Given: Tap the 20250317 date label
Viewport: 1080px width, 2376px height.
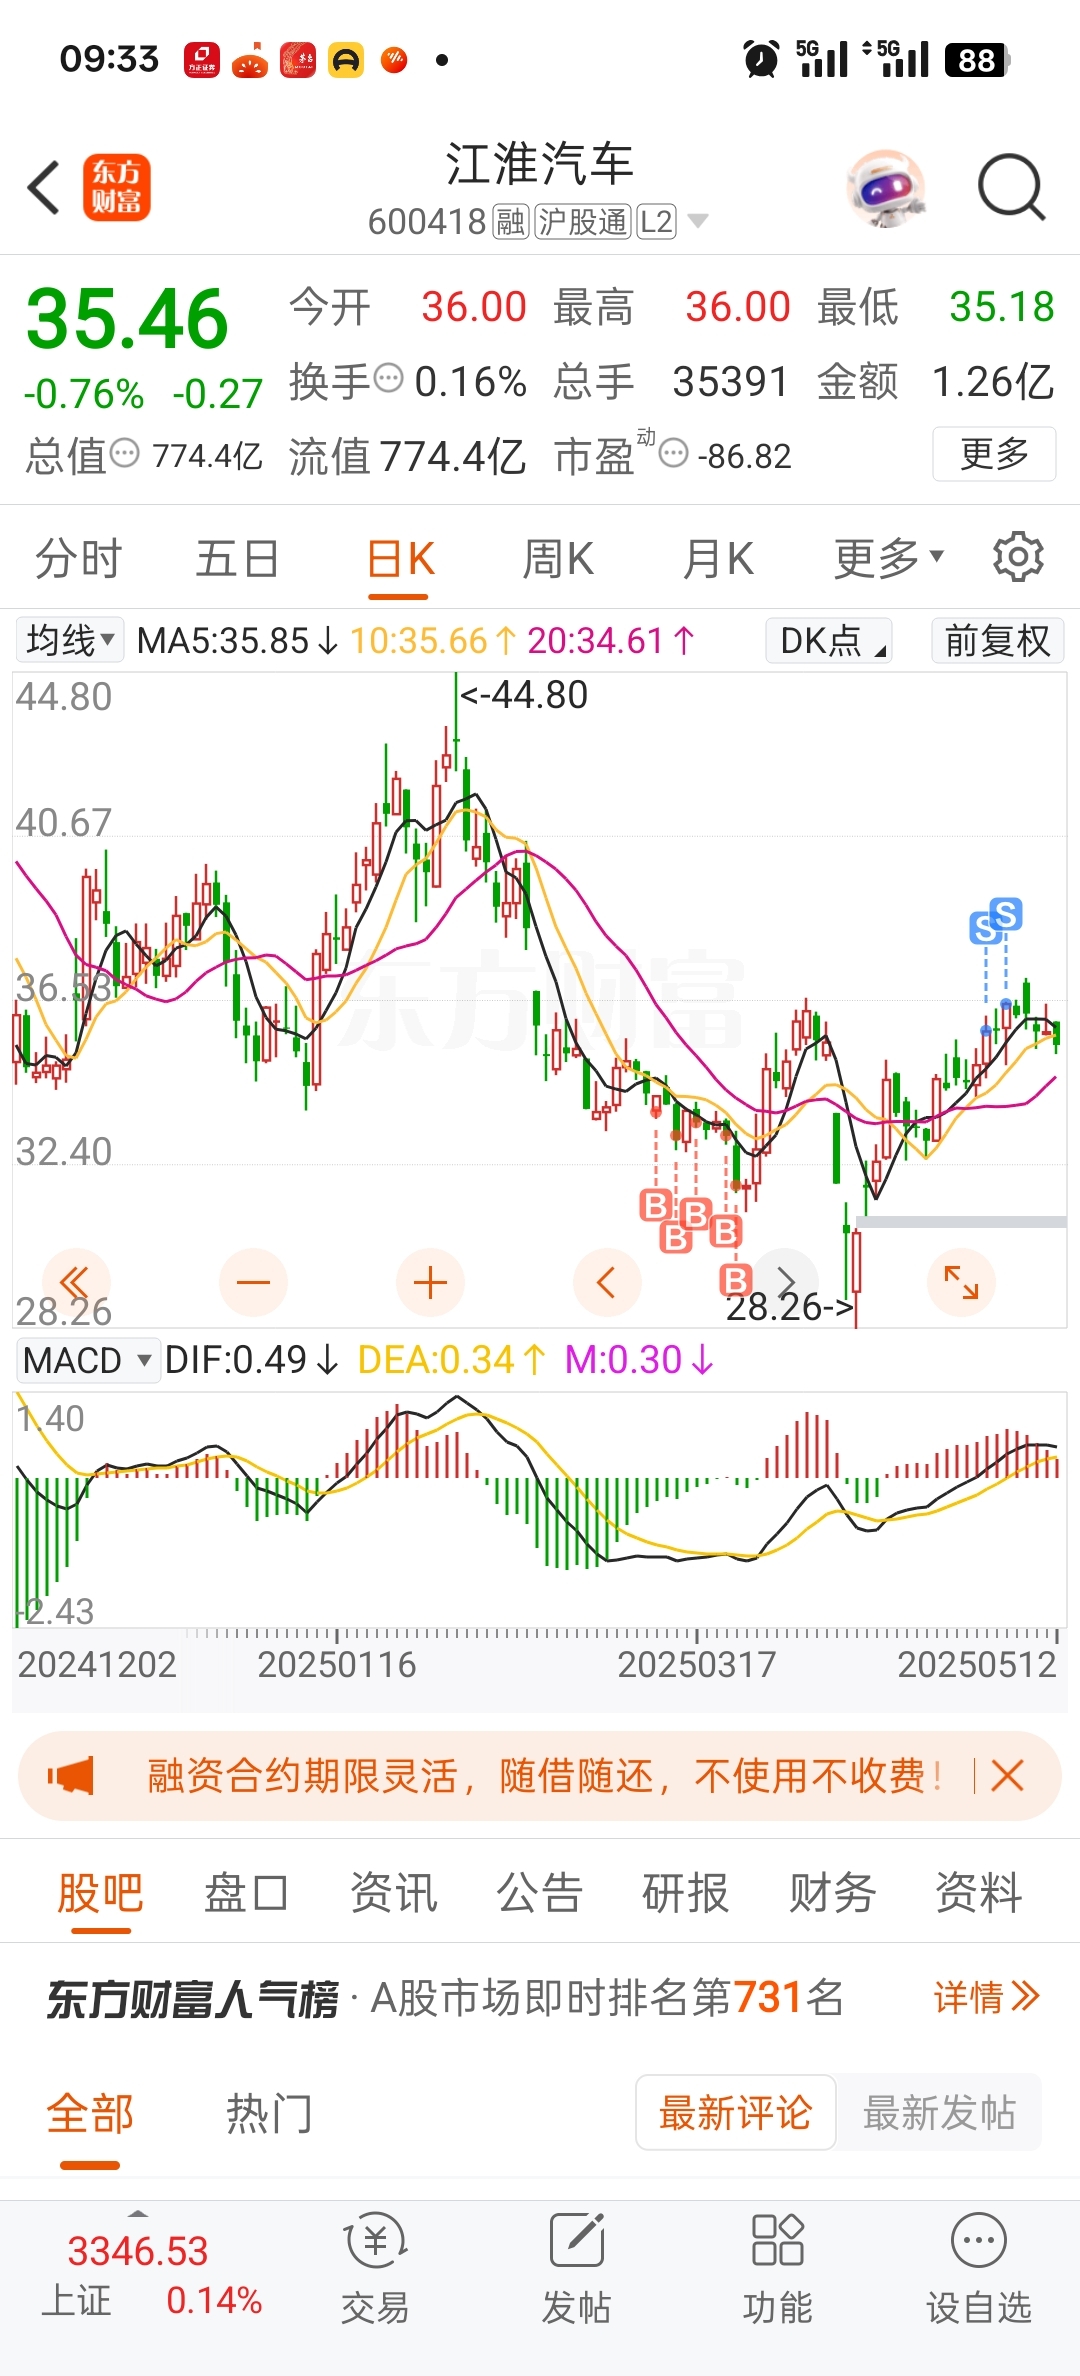Looking at the screenshot, I should pyautogui.click(x=697, y=1664).
